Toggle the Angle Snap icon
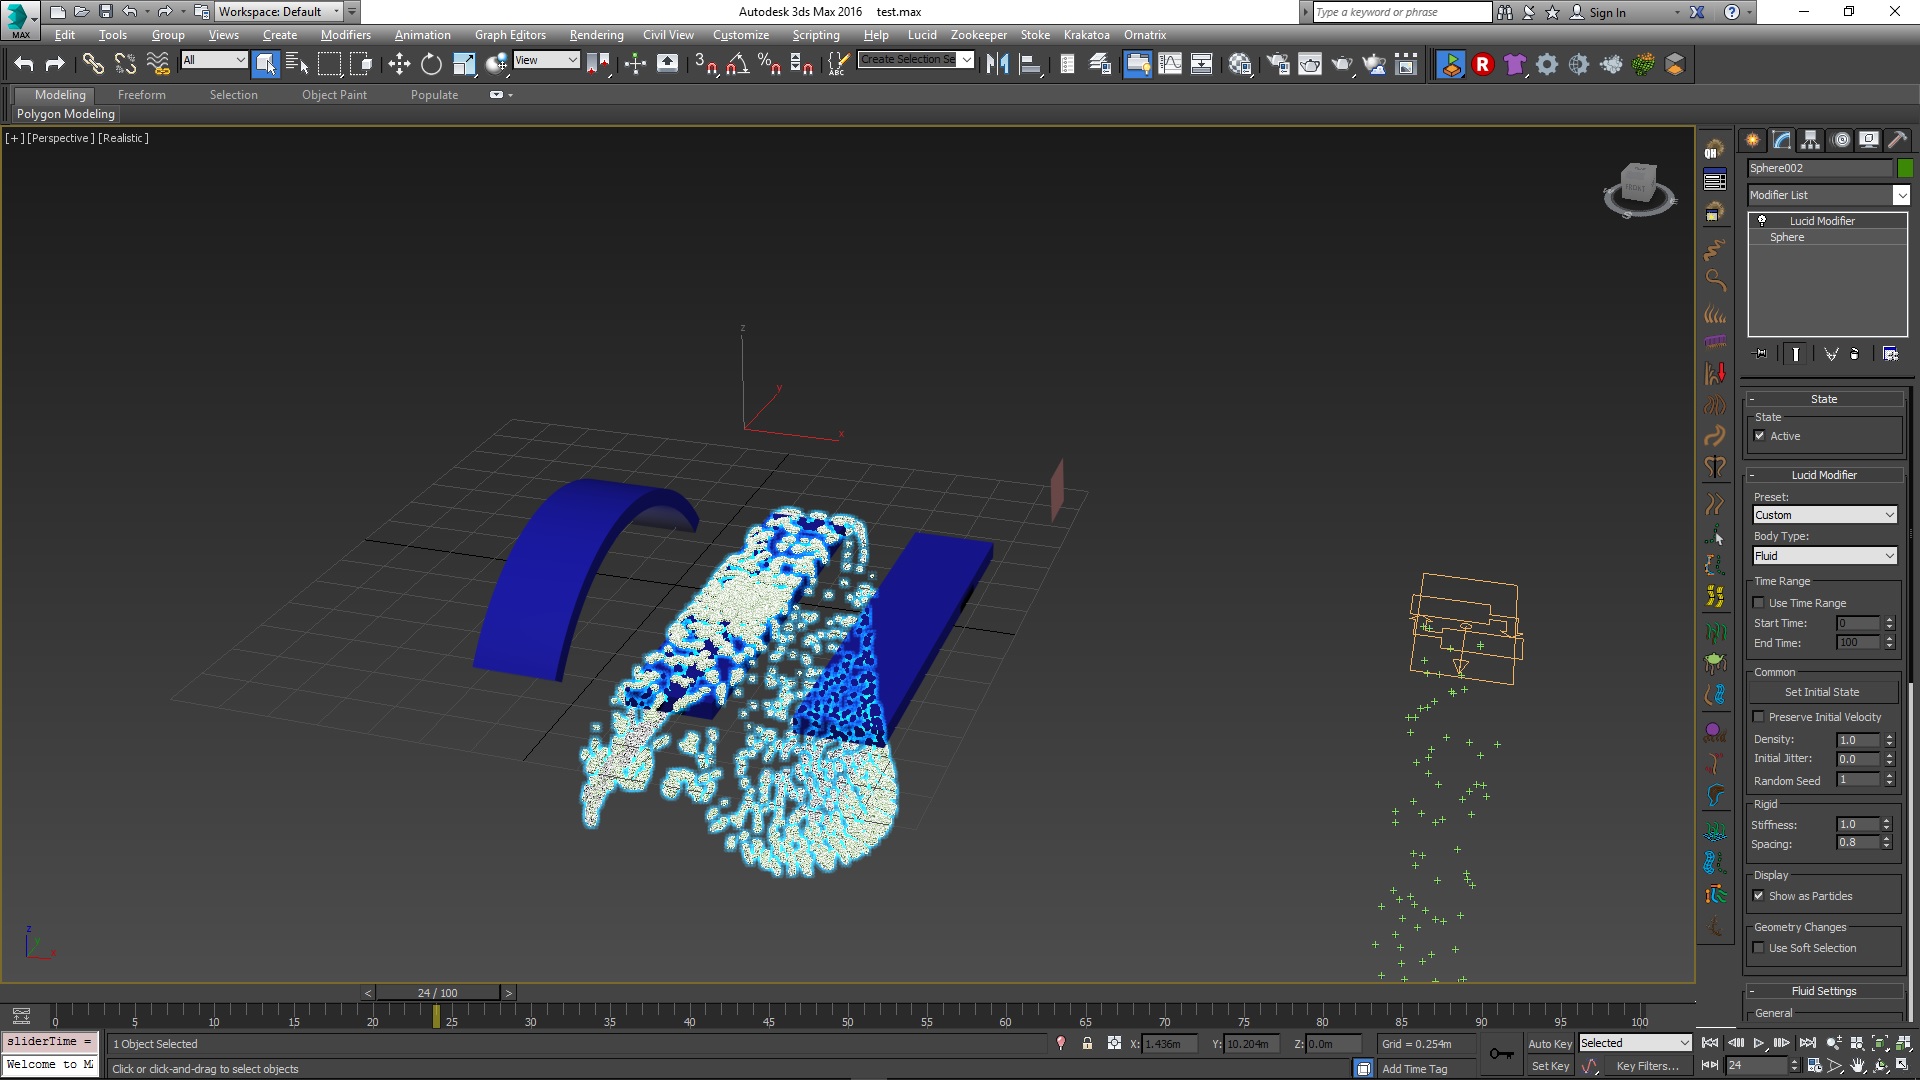 point(737,65)
